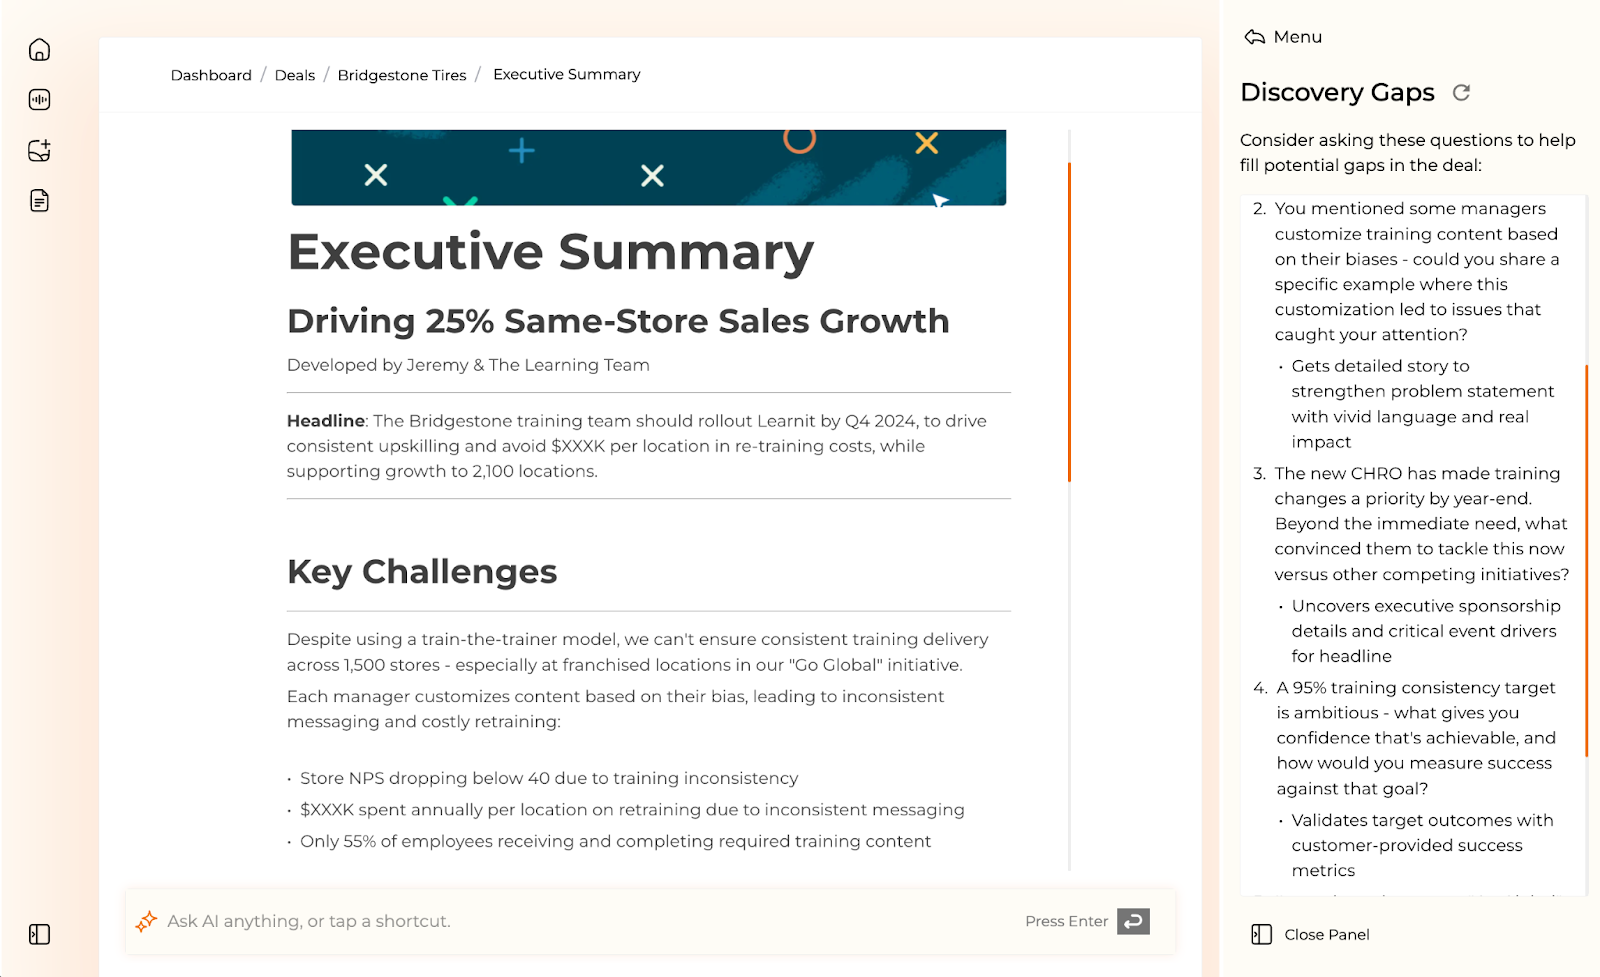The width and height of the screenshot is (1600, 977).
Task: Click the Discovery Gaps panel scrollbar
Action: point(1586,560)
